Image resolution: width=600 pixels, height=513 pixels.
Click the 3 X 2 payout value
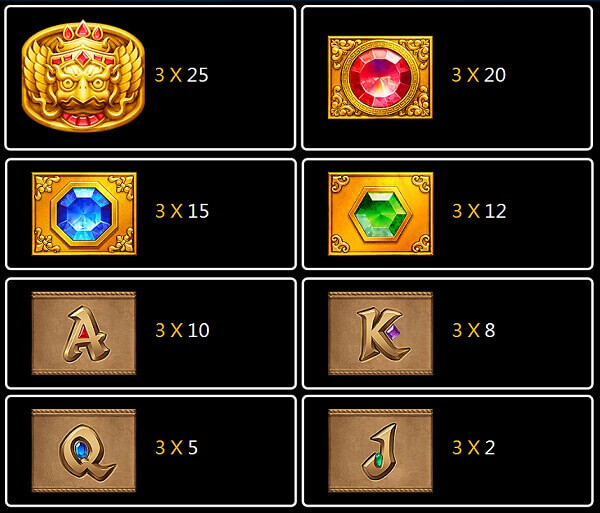click(474, 447)
